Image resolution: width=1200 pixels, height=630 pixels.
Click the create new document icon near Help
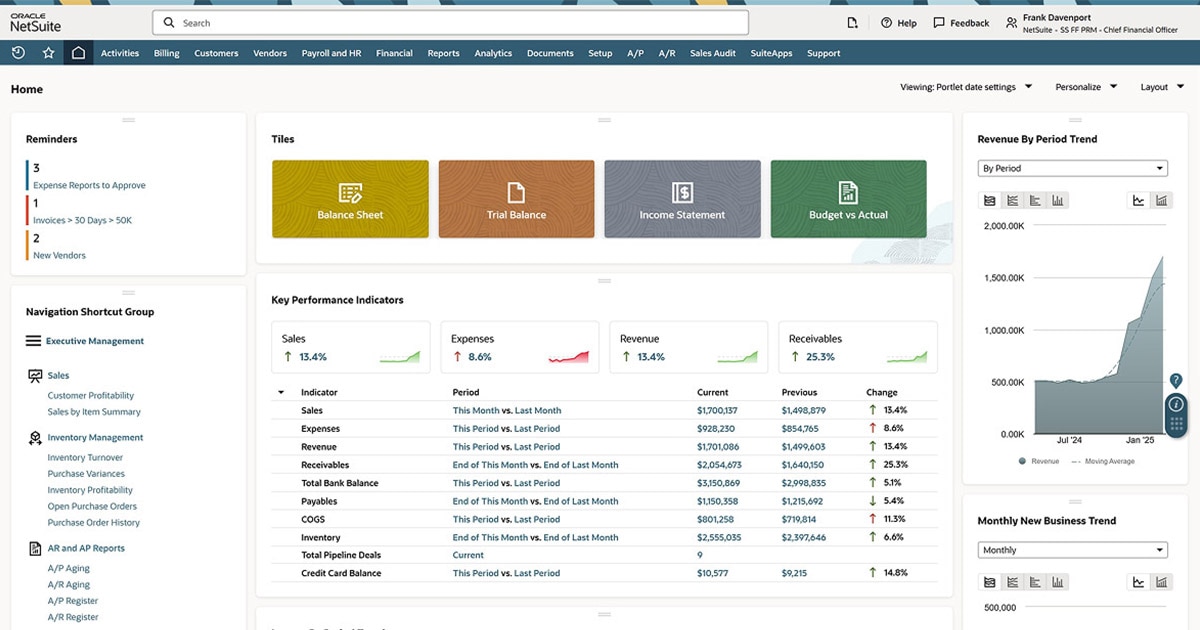tap(851, 22)
